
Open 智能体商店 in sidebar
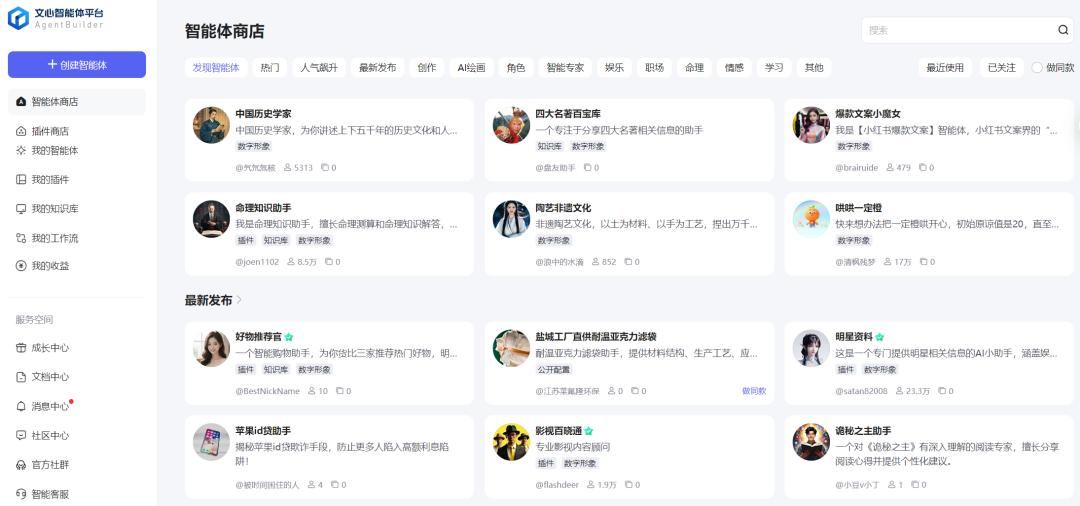coord(76,102)
